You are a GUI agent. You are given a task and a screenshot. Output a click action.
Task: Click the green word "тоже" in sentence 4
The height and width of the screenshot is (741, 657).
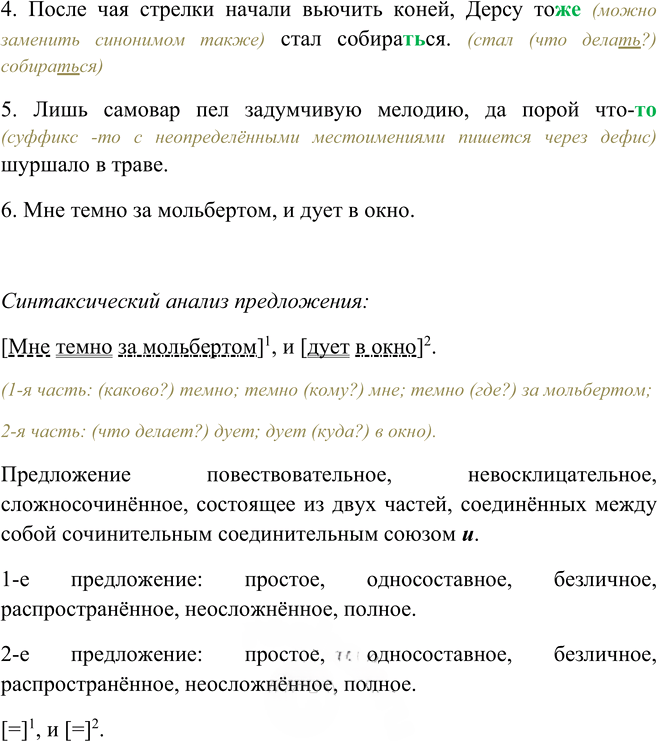[x=557, y=10]
